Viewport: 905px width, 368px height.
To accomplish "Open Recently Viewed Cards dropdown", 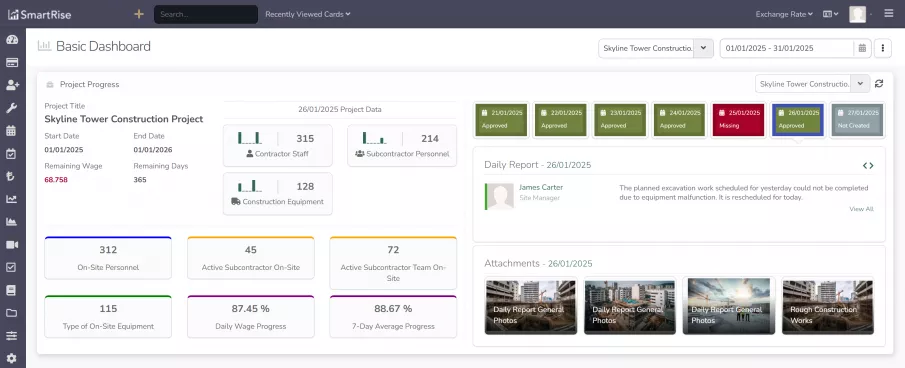I will (x=308, y=14).
